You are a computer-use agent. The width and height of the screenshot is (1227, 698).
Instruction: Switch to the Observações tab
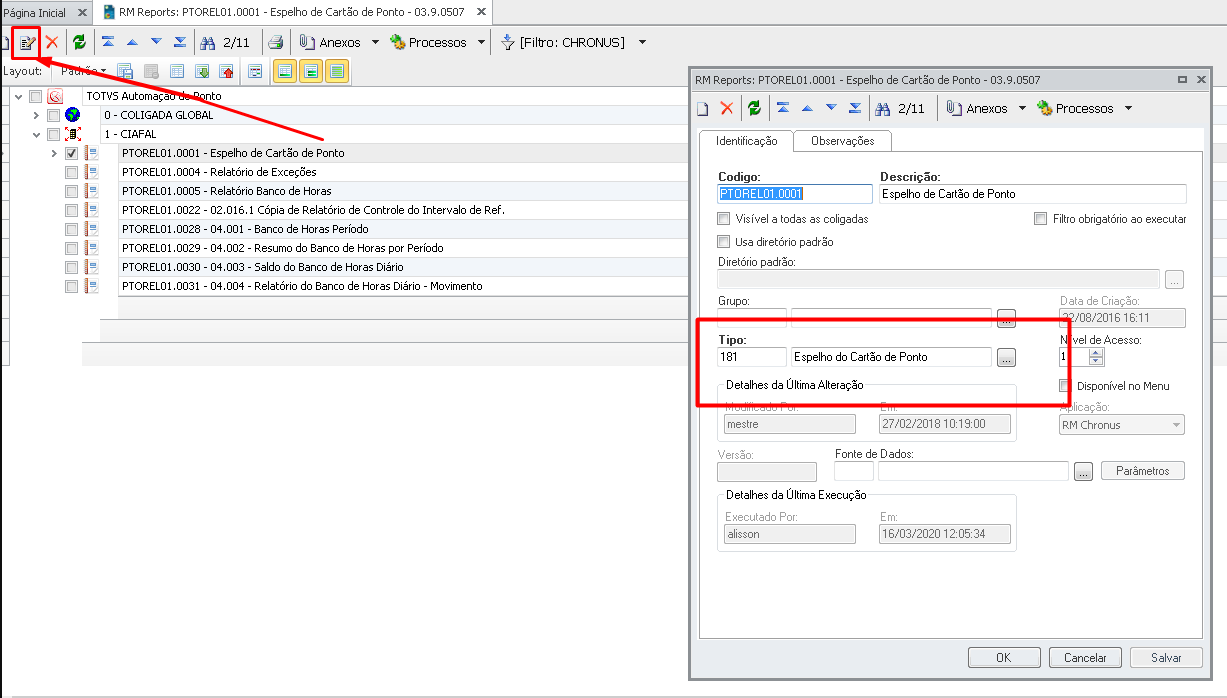point(842,142)
